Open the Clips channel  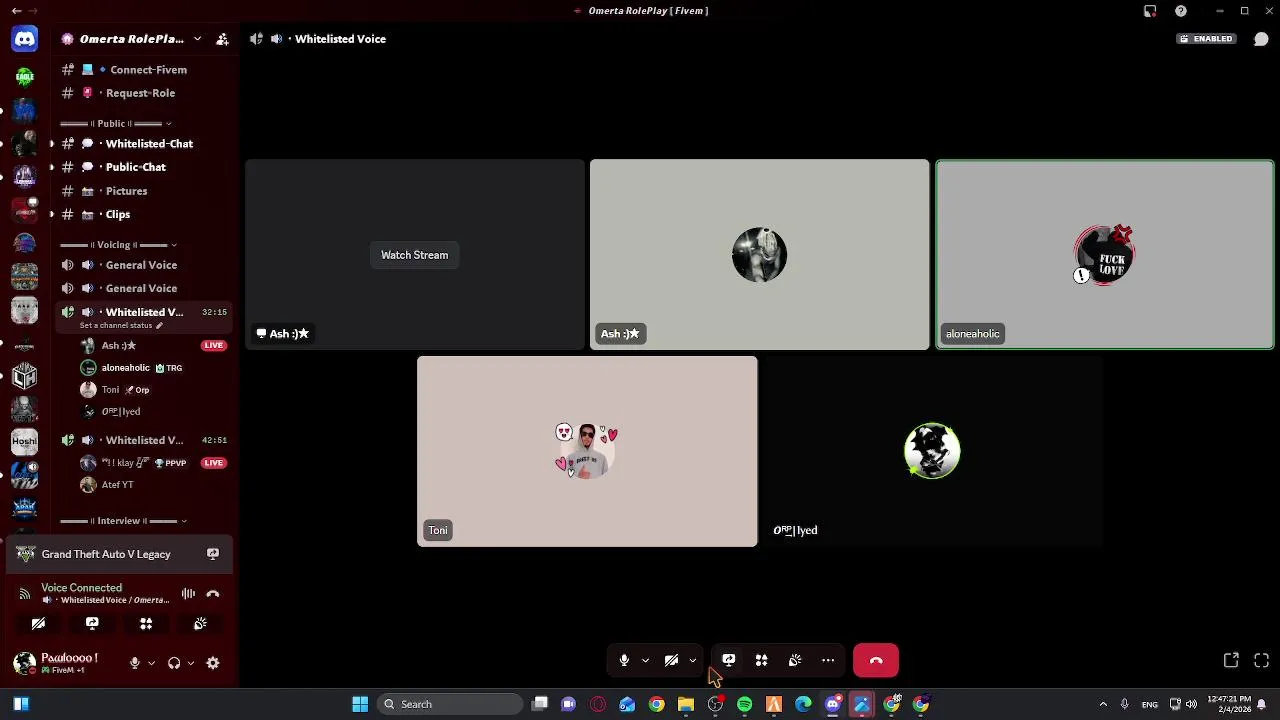[x=144, y=214]
